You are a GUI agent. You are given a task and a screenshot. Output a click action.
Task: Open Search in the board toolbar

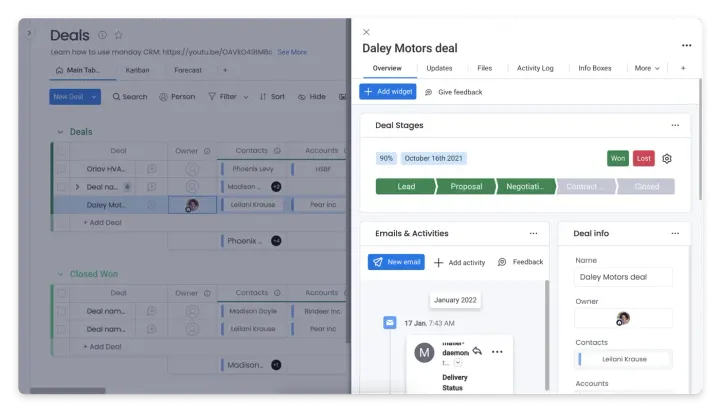130,97
